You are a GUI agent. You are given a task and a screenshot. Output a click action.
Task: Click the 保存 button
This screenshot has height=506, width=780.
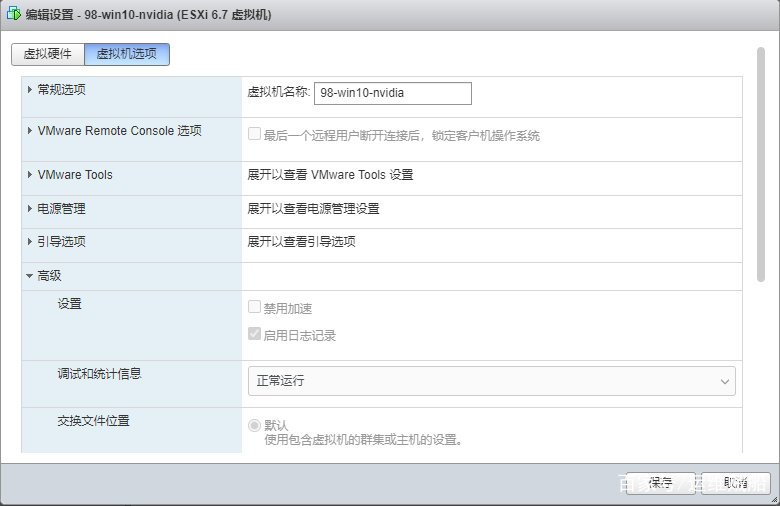pyautogui.click(x=659, y=482)
